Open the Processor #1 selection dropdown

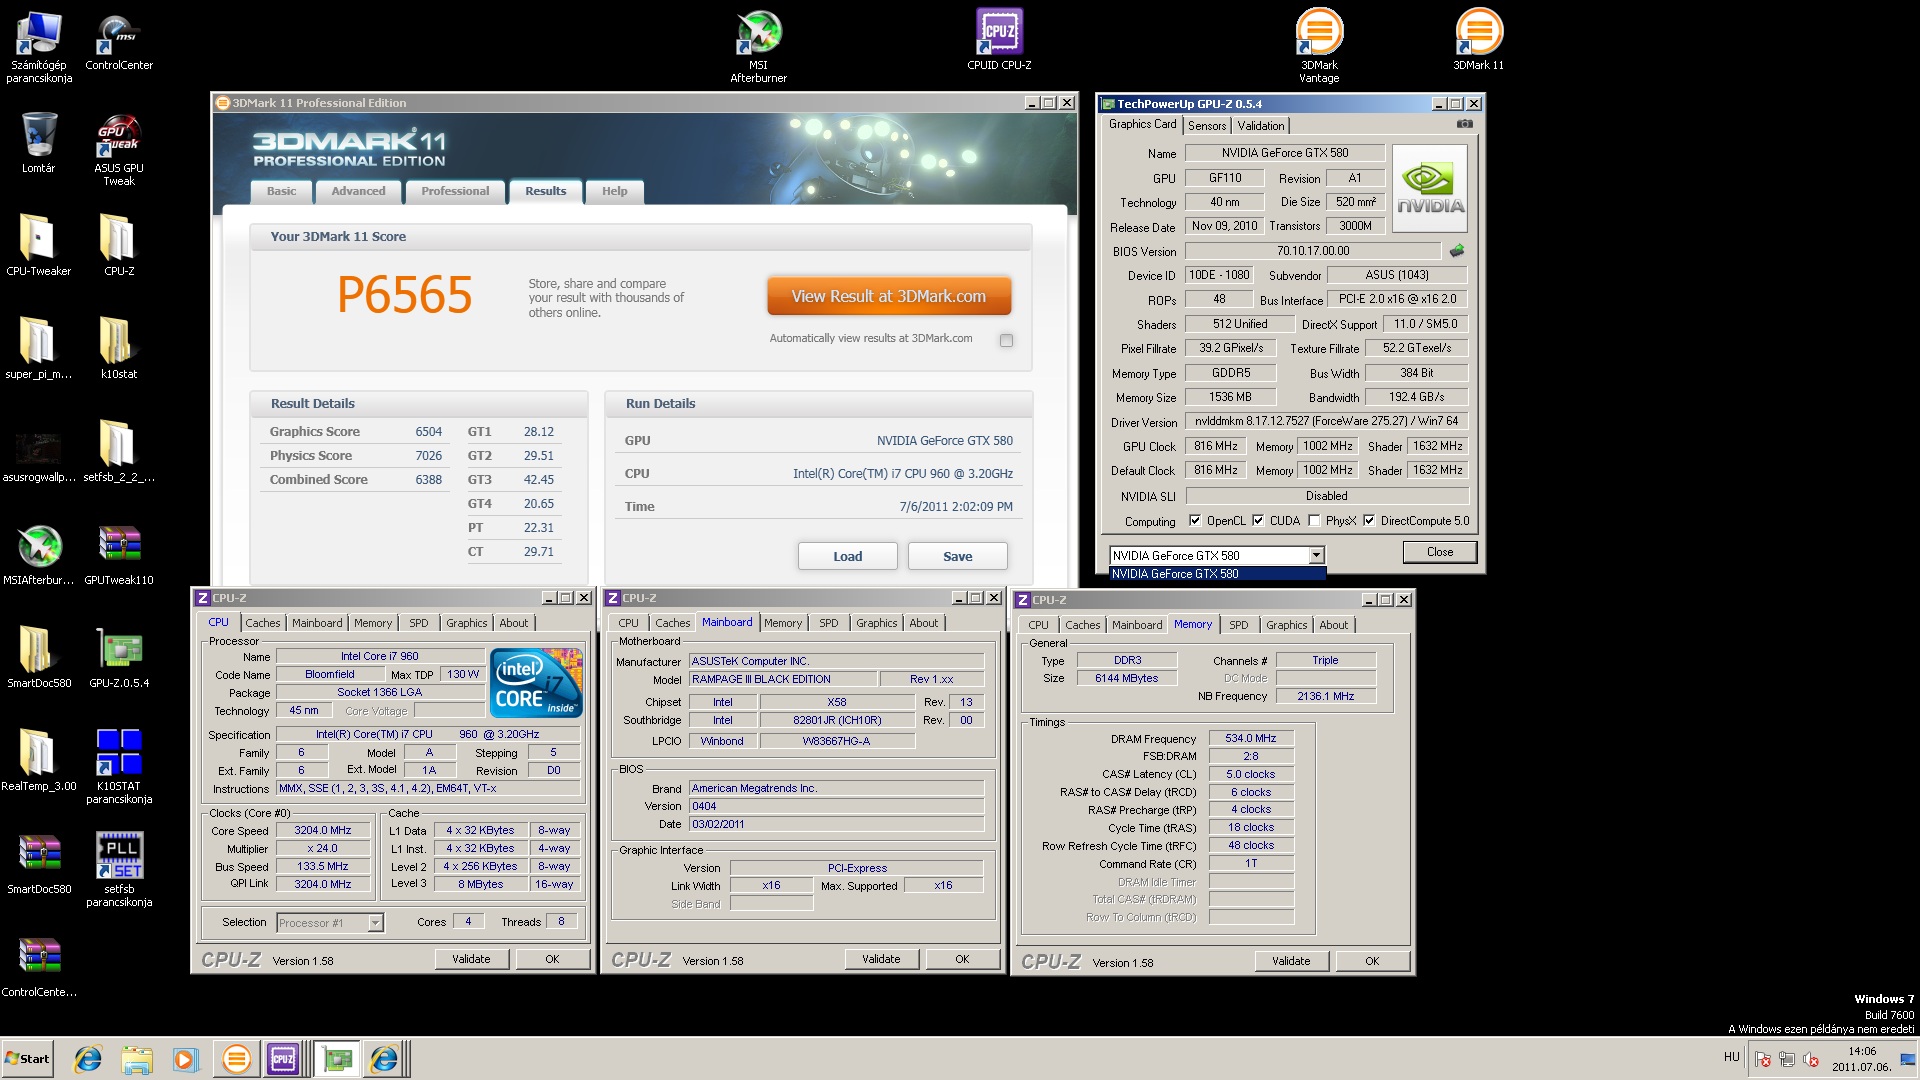tap(375, 923)
